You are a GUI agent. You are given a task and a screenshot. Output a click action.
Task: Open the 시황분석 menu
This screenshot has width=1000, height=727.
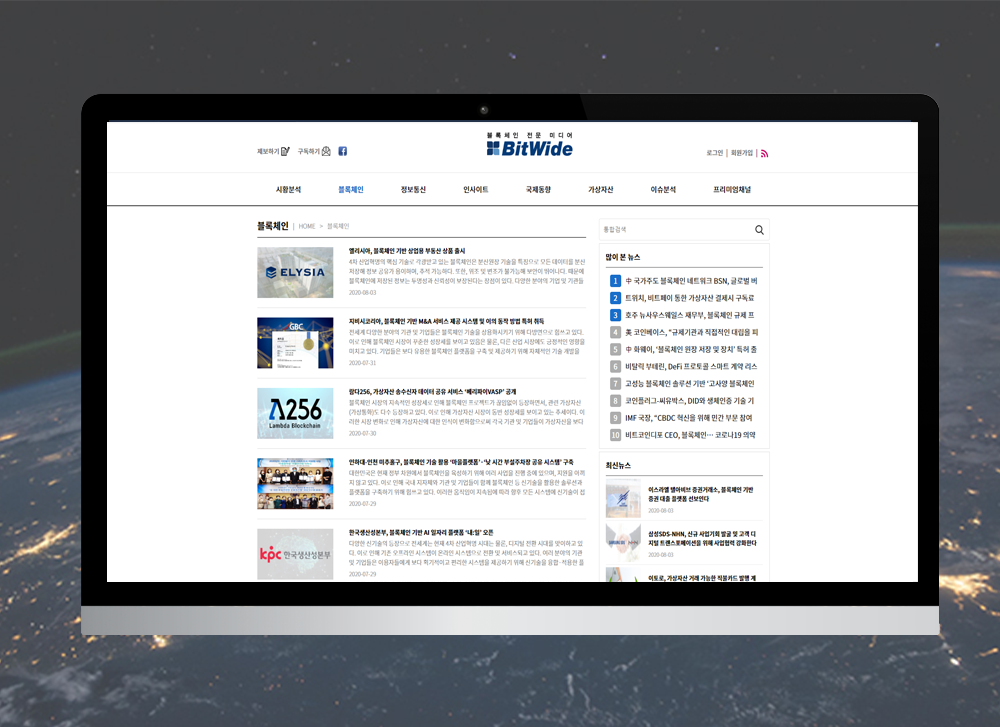point(288,189)
